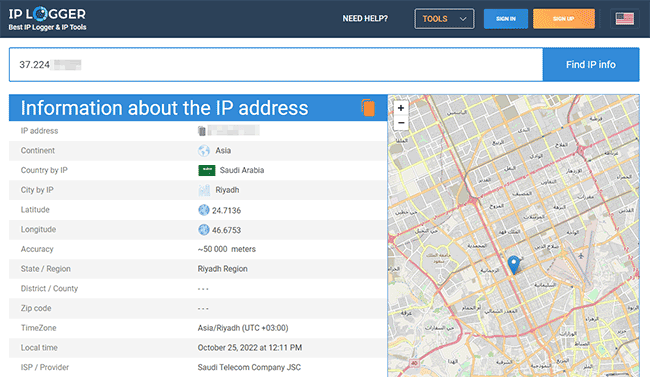The width and height of the screenshot is (650, 377).
Task: Select the ~50 000 meters accuracy value
Action: (227, 249)
